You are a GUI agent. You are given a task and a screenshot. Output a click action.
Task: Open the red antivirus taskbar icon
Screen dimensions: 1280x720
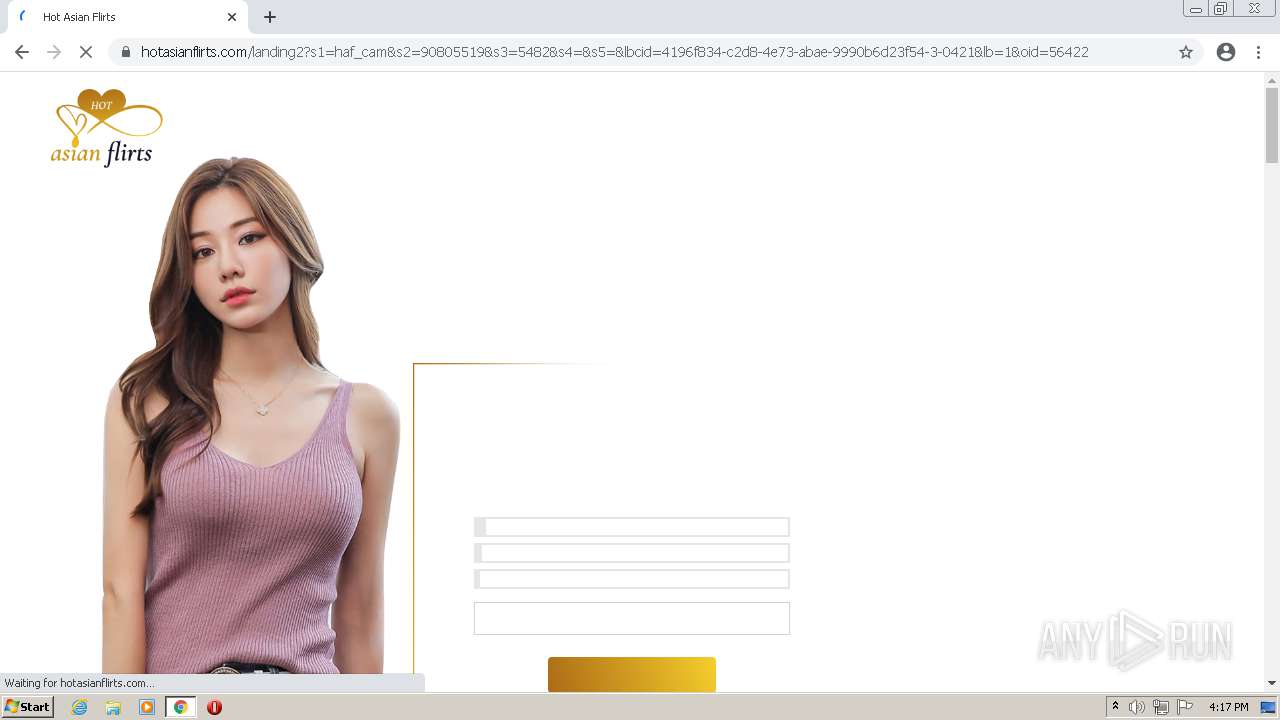click(214, 707)
